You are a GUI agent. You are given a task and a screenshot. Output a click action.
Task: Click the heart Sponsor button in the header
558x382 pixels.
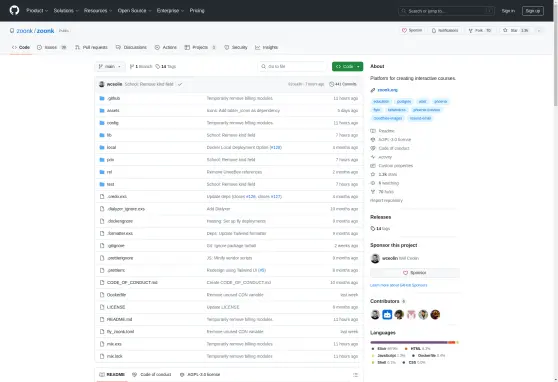click(412, 30)
